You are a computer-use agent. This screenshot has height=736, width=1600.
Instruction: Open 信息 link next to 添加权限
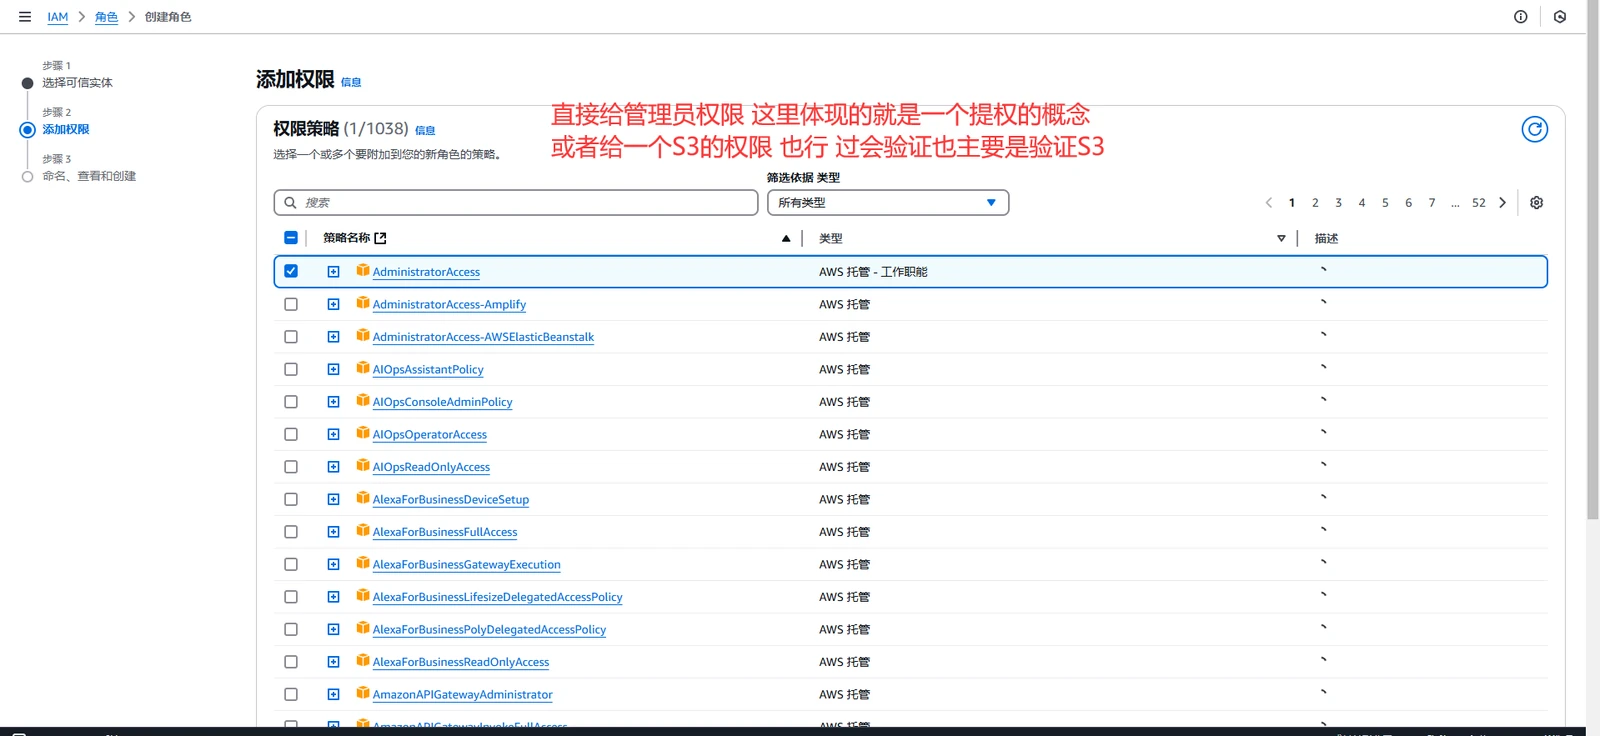(x=351, y=83)
